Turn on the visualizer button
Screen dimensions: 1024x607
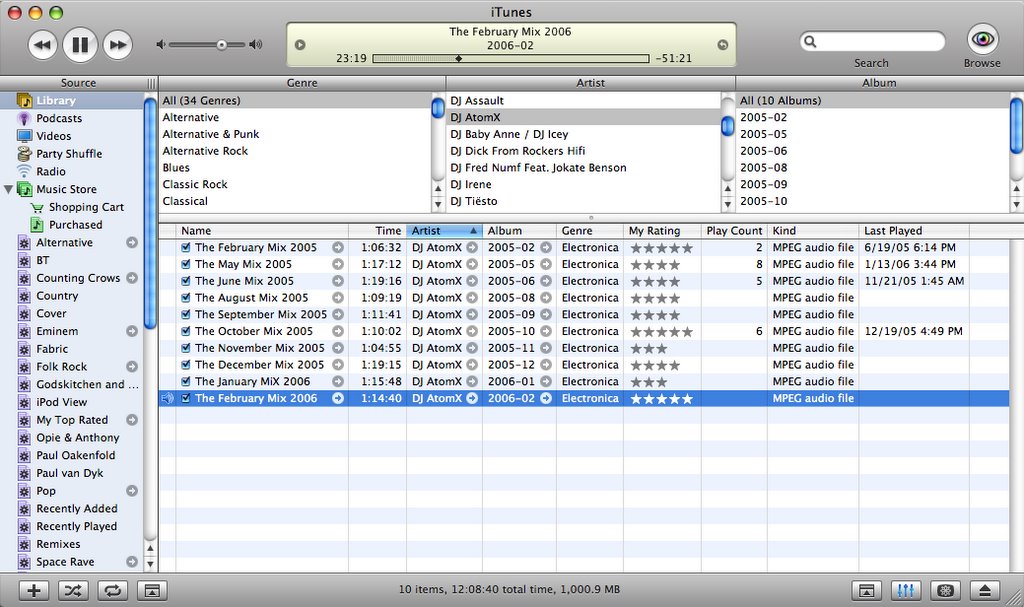point(945,591)
